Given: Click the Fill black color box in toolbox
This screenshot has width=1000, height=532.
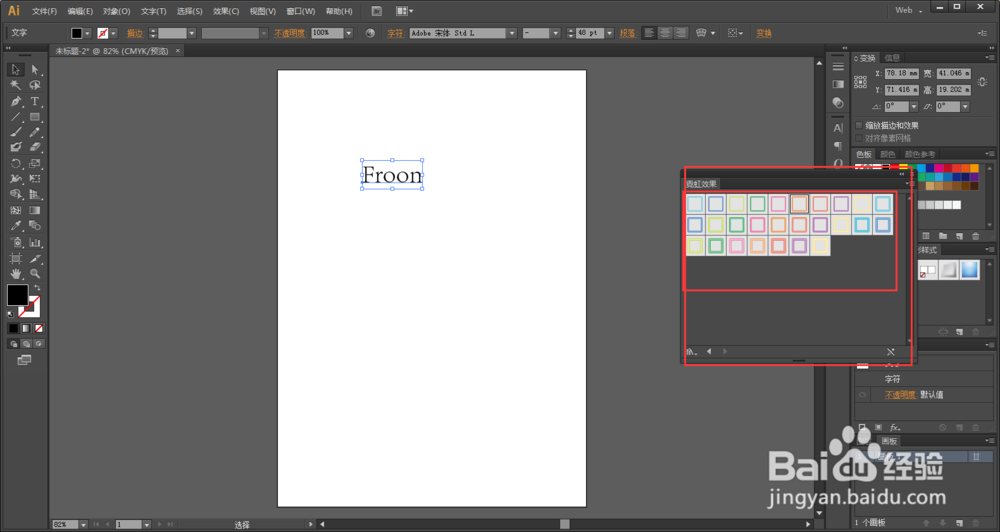Looking at the screenshot, I should click(17, 295).
